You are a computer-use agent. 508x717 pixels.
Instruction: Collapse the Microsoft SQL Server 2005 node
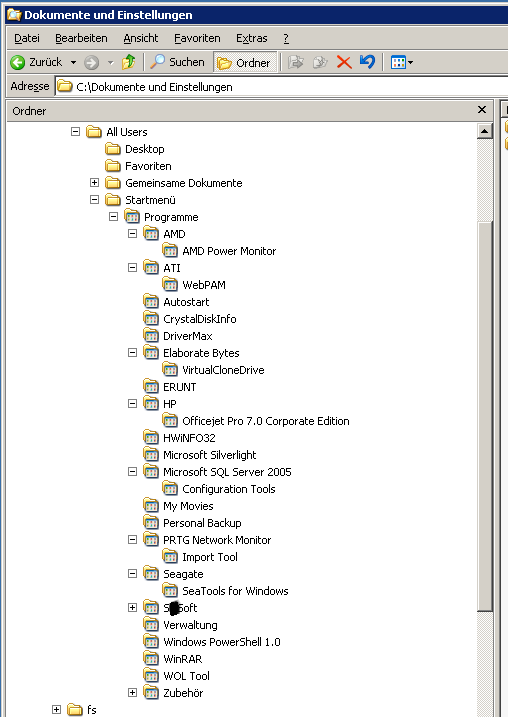(132, 471)
